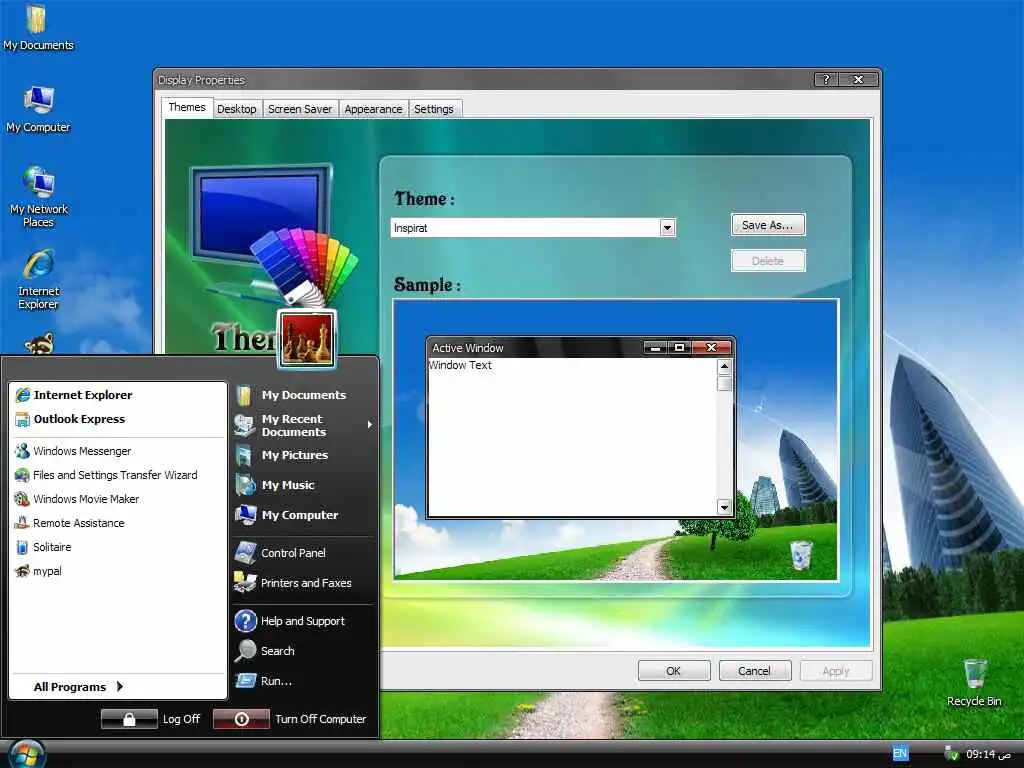Screen dimensions: 1024x768
Task: Open the Recycle Bin on desktop
Action: (974, 682)
